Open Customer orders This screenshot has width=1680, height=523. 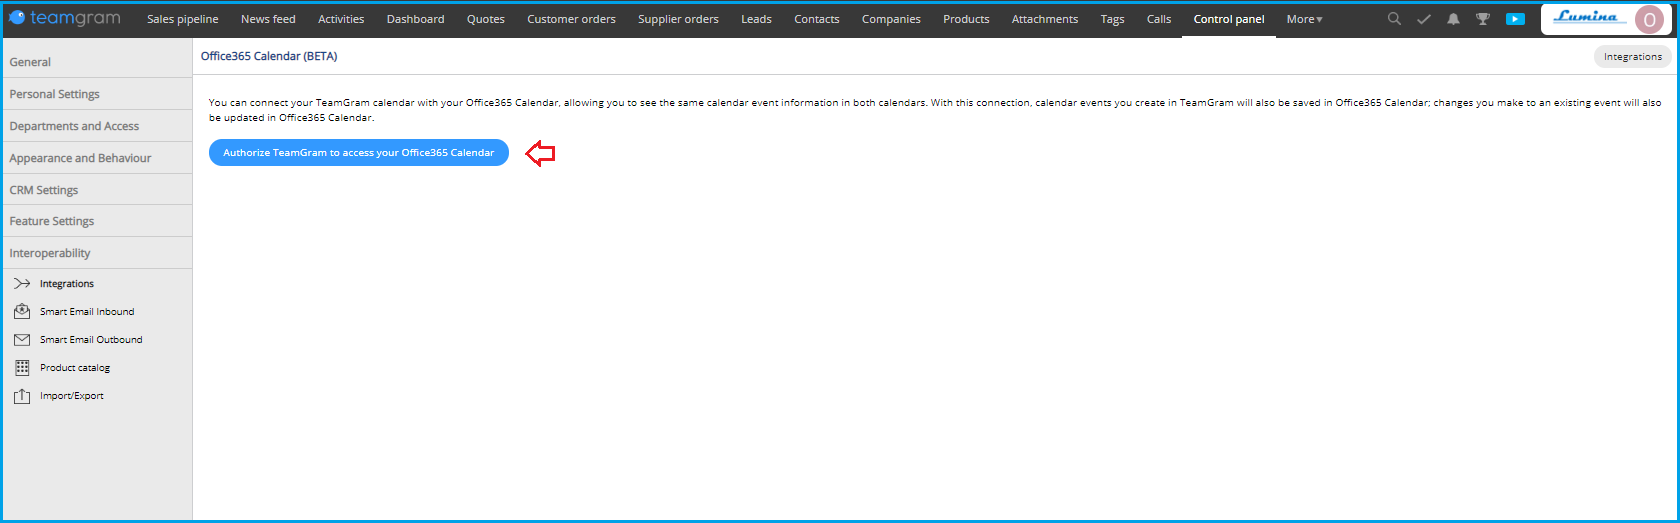571,19
